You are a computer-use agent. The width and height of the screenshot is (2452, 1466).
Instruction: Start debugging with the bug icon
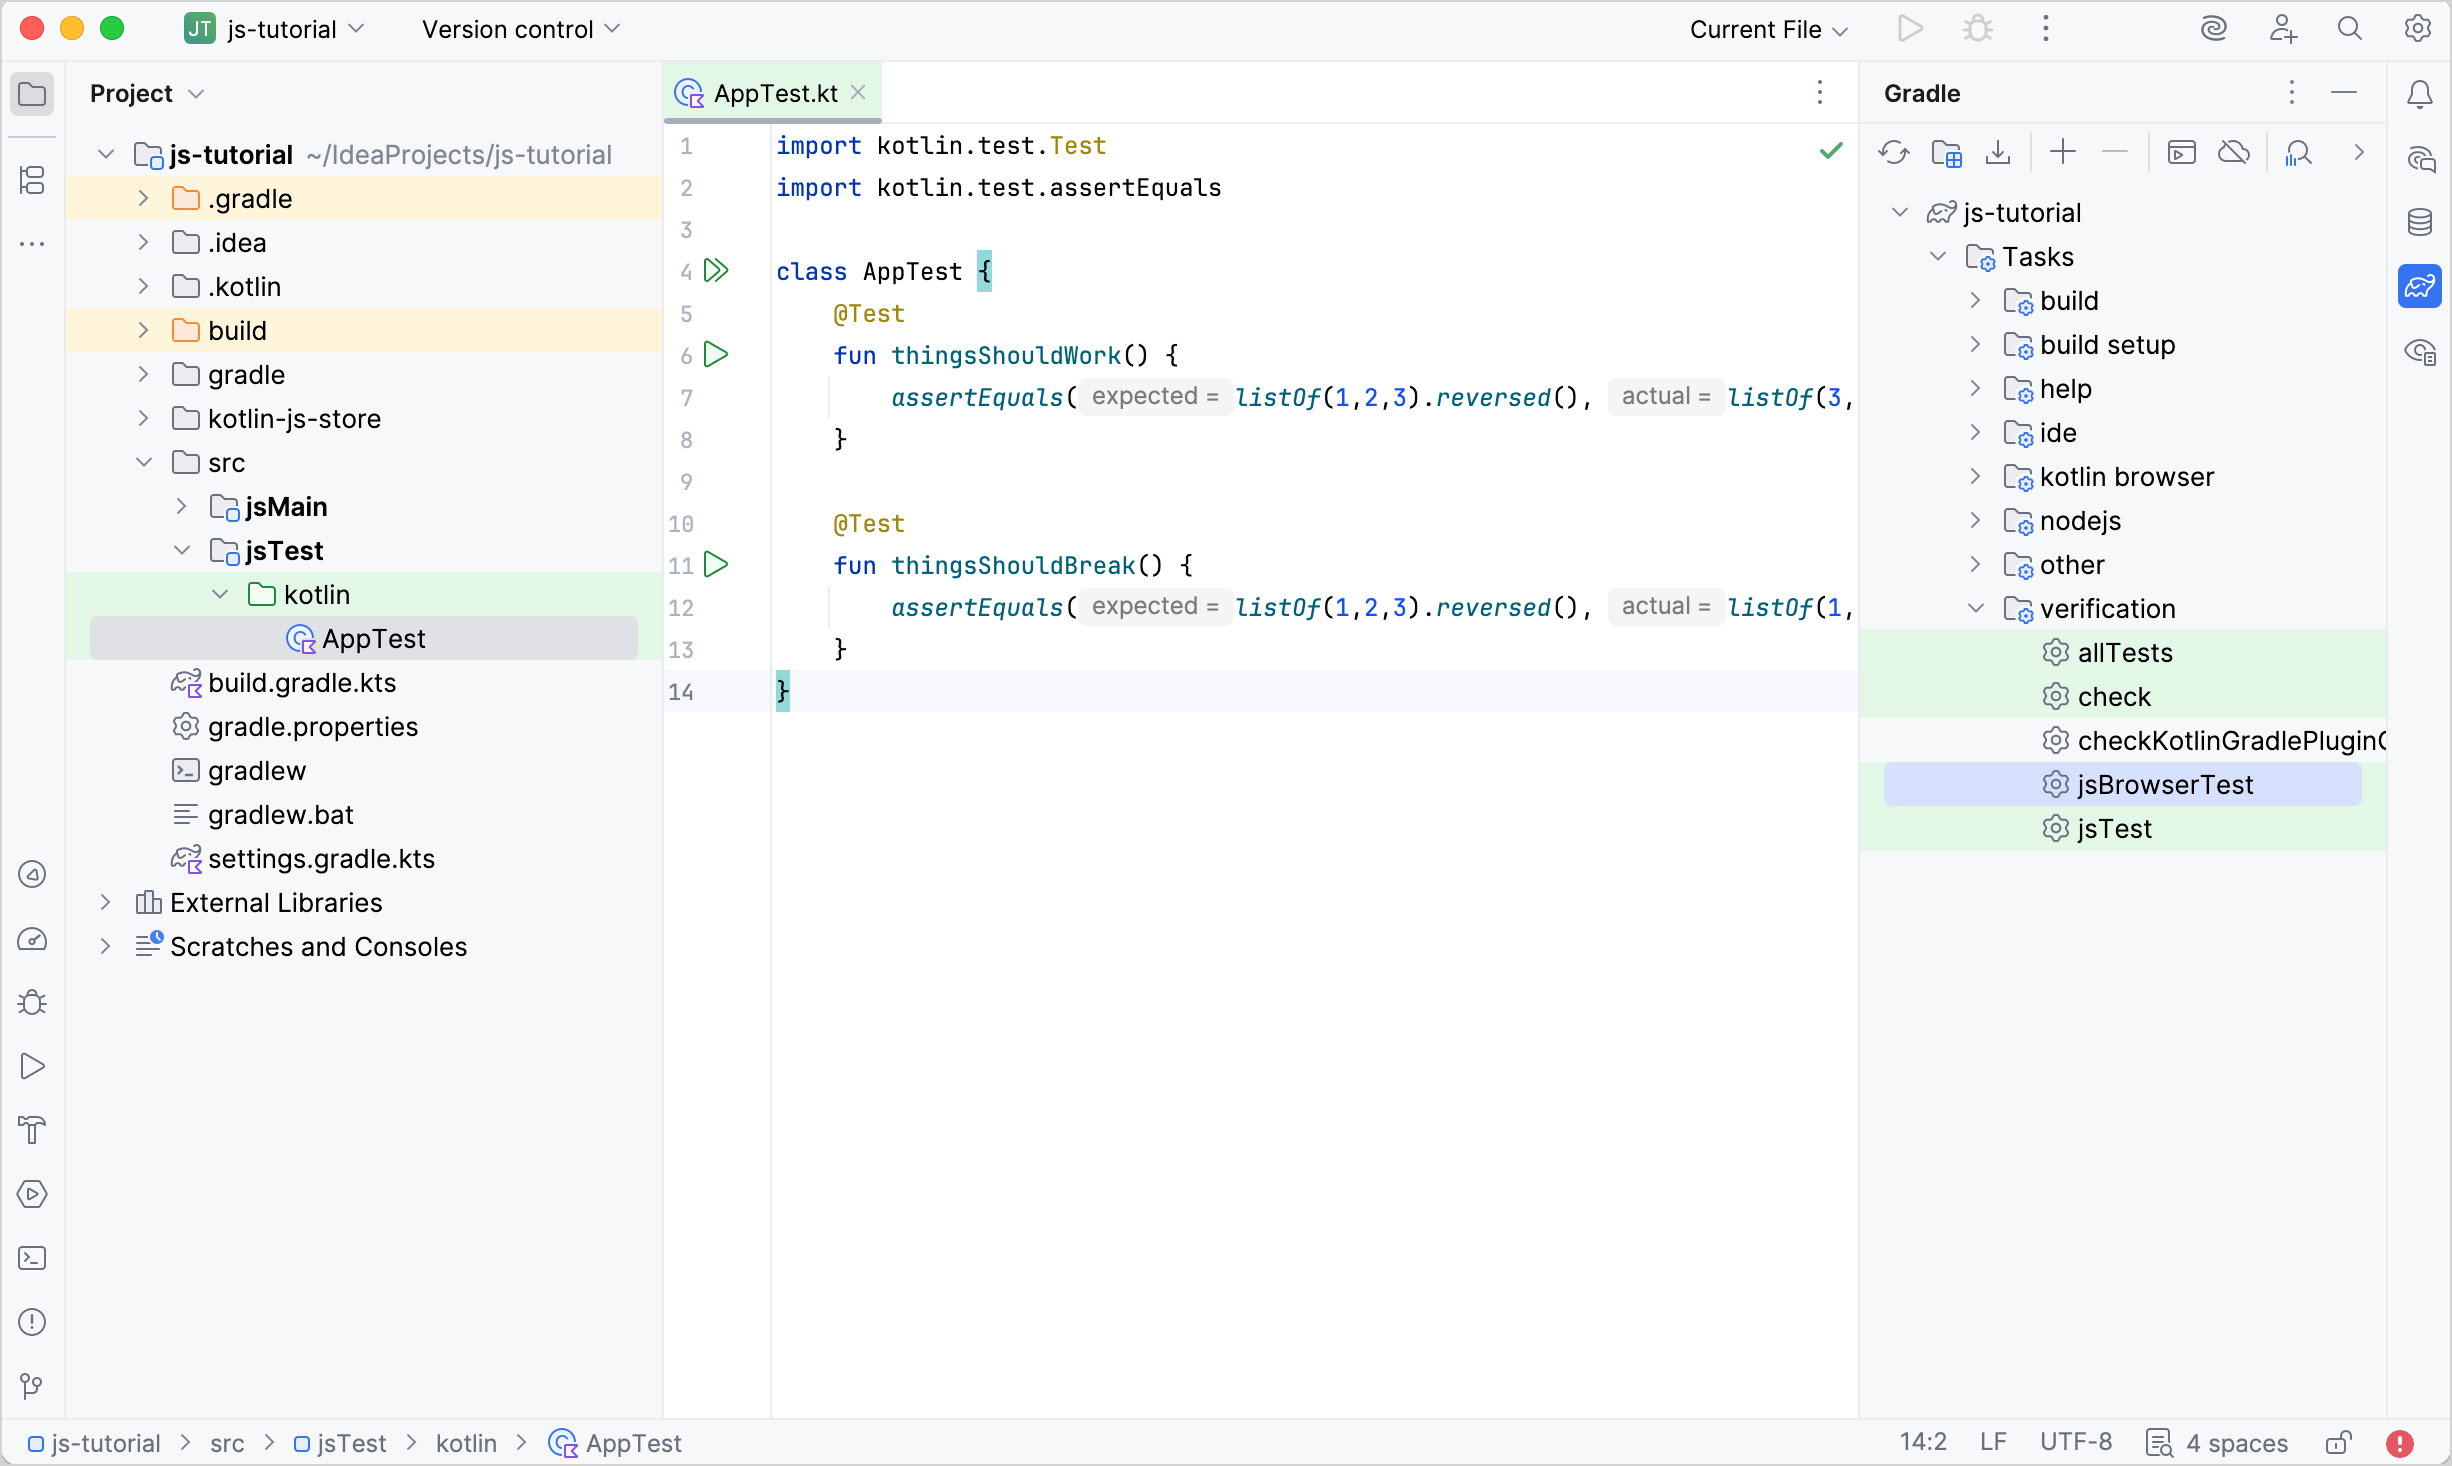(1976, 28)
